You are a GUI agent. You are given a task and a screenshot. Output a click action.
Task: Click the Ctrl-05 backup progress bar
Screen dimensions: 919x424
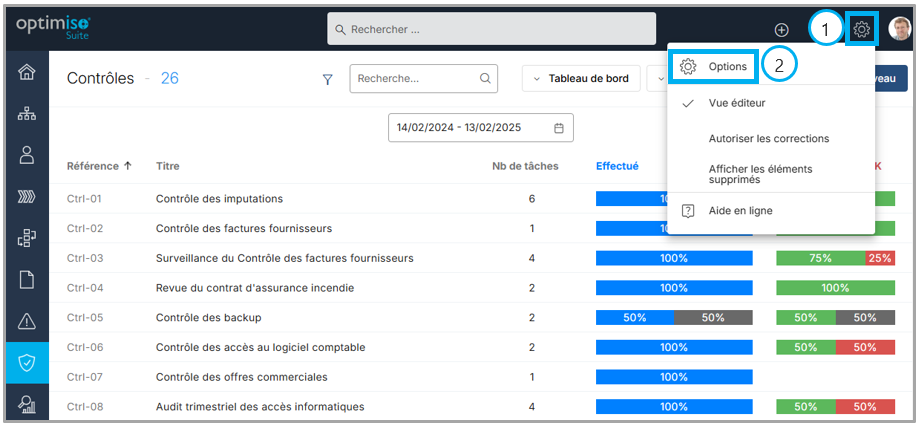[673, 318]
